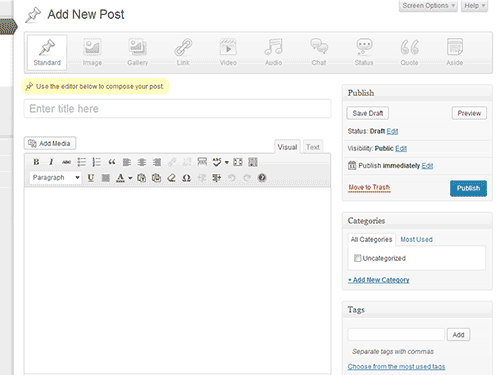Choose the Standard post format
This screenshot has width=500, height=375.
click(x=47, y=52)
